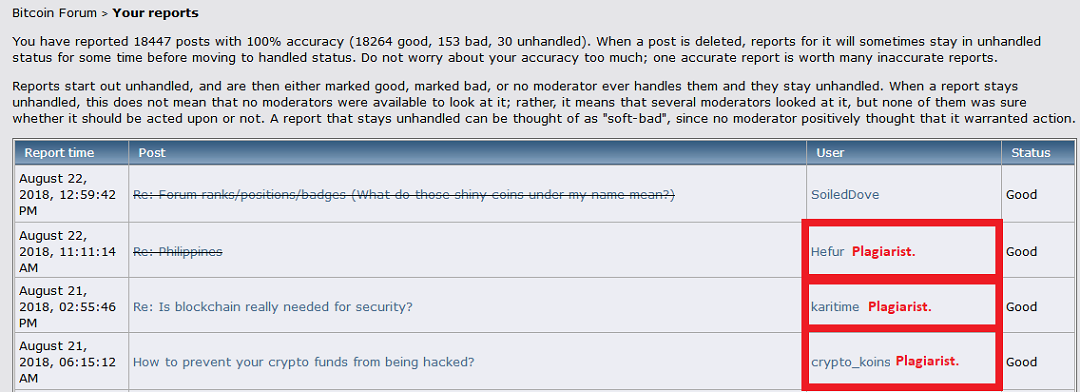Viewport: 1080px width, 392px height.
Task: Open How to prevent crypto funds hacked post
Action: [x=304, y=362]
